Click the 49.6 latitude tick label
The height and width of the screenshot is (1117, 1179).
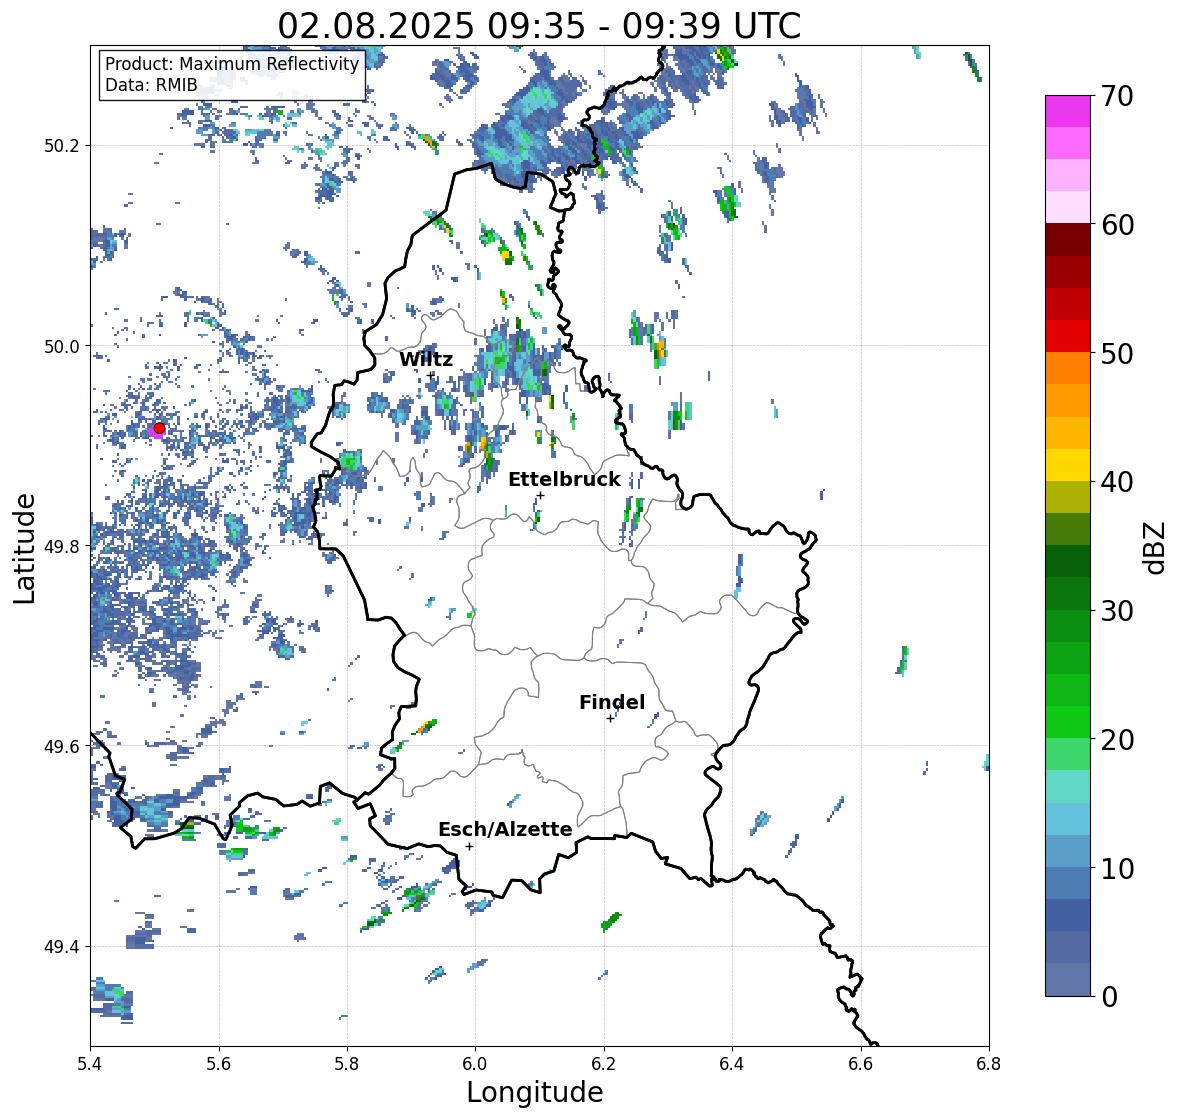tap(62, 746)
